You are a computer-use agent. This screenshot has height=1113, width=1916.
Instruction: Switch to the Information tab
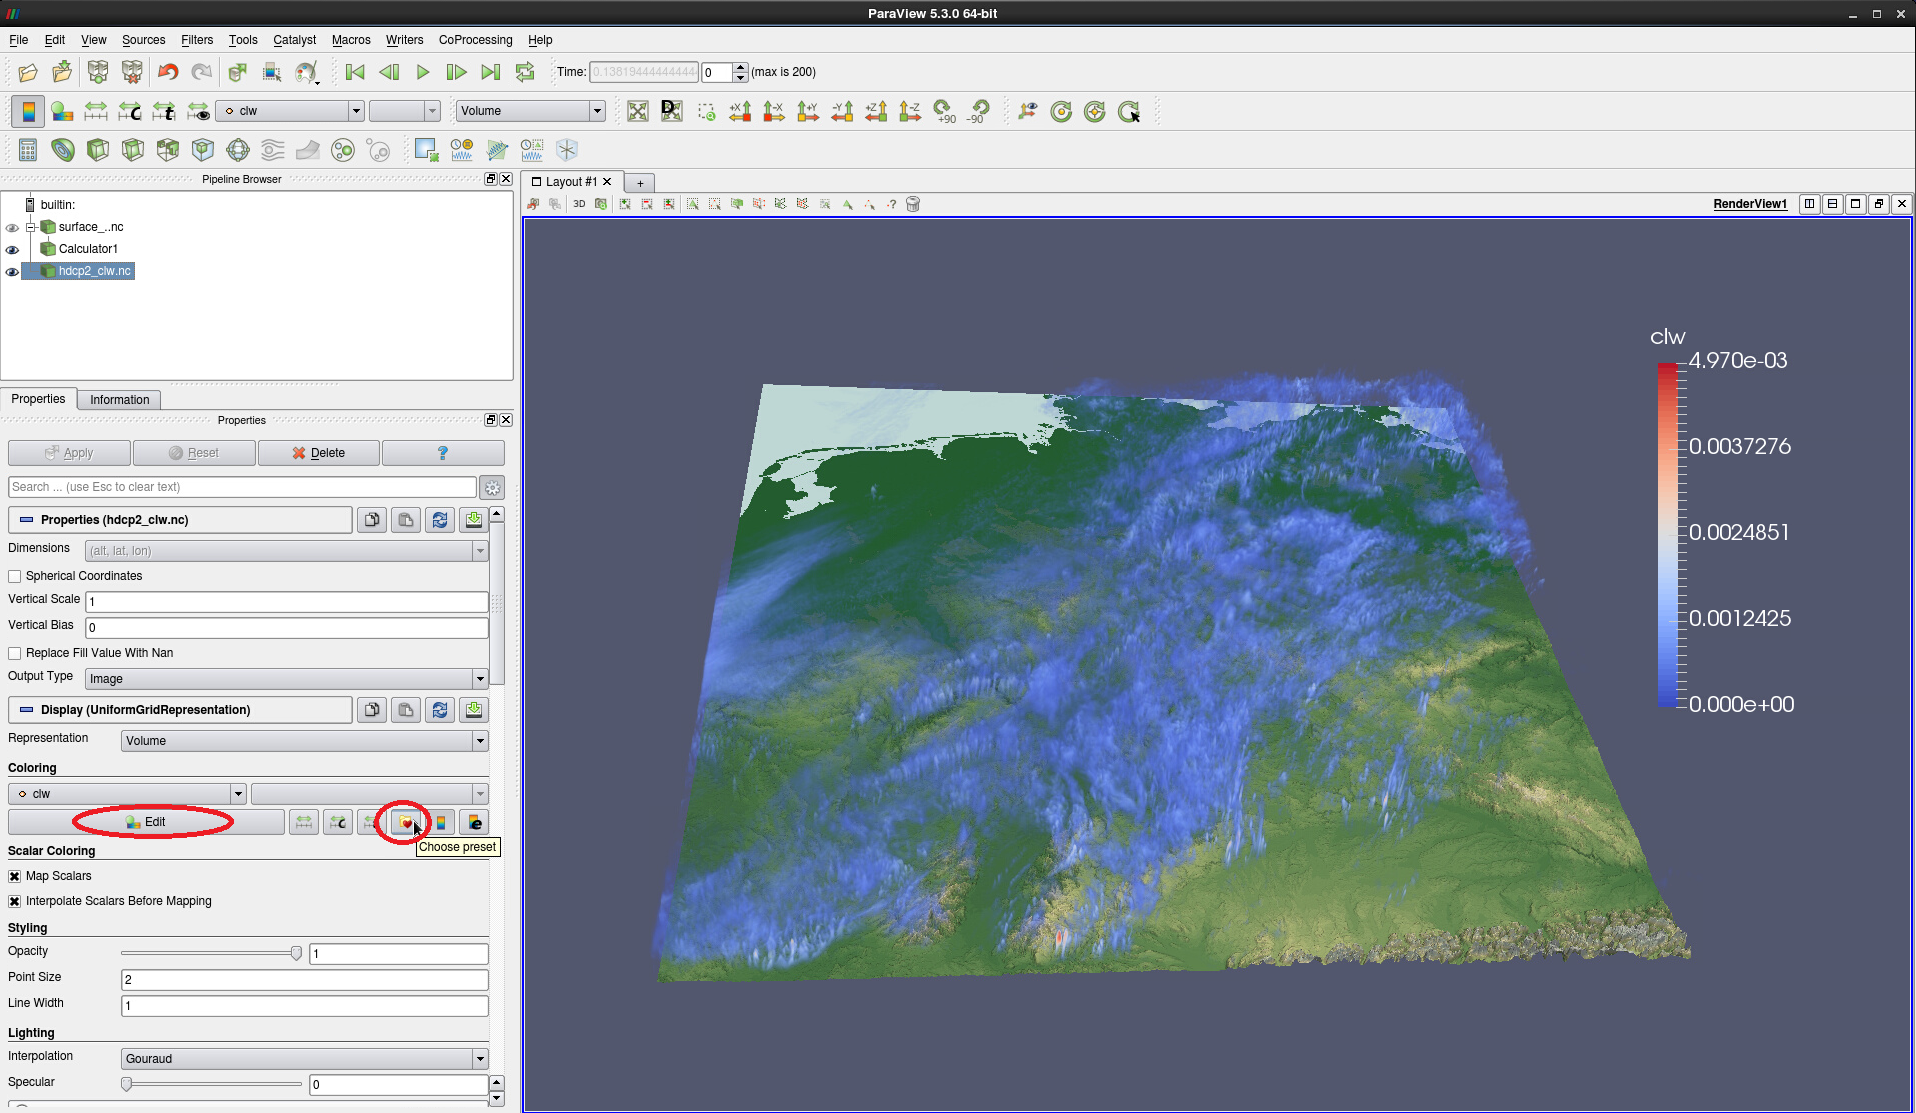pos(119,400)
